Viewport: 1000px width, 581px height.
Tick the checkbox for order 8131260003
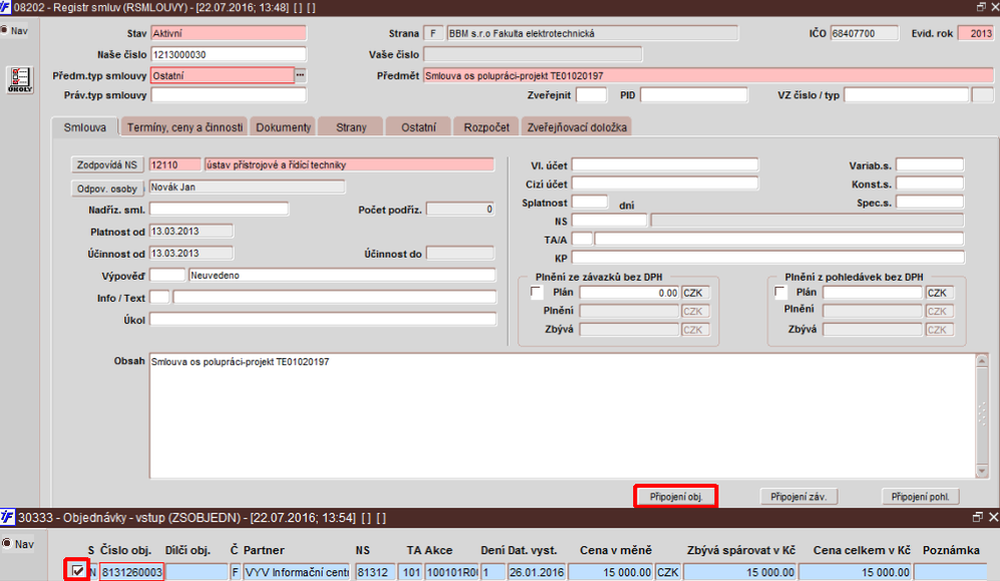click(78, 571)
